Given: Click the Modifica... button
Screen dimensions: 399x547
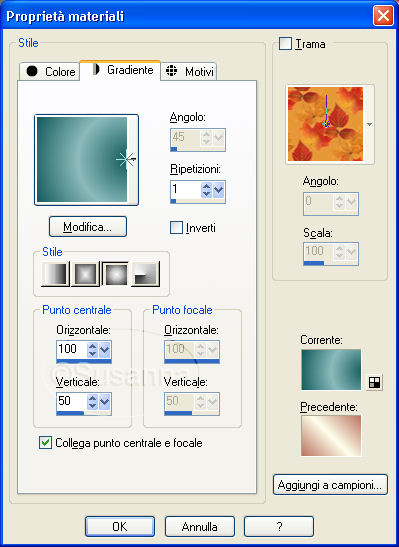Looking at the screenshot, I should click(88, 227).
